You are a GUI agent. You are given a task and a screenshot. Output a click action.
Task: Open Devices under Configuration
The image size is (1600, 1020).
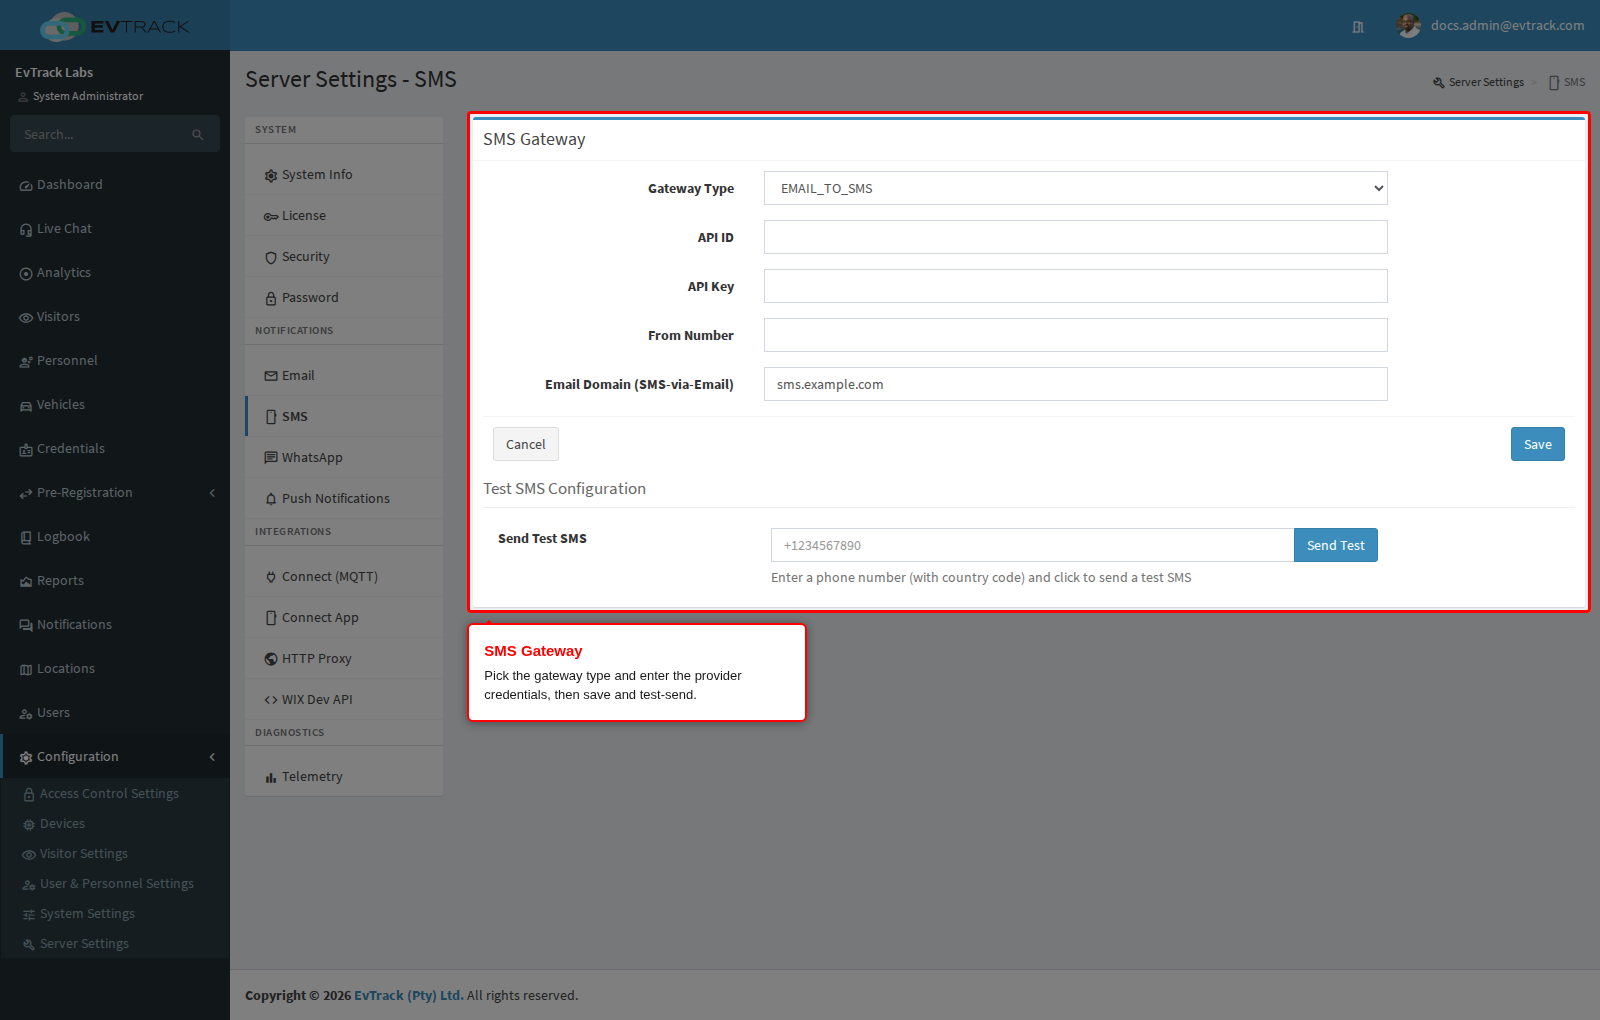point(115,824)
